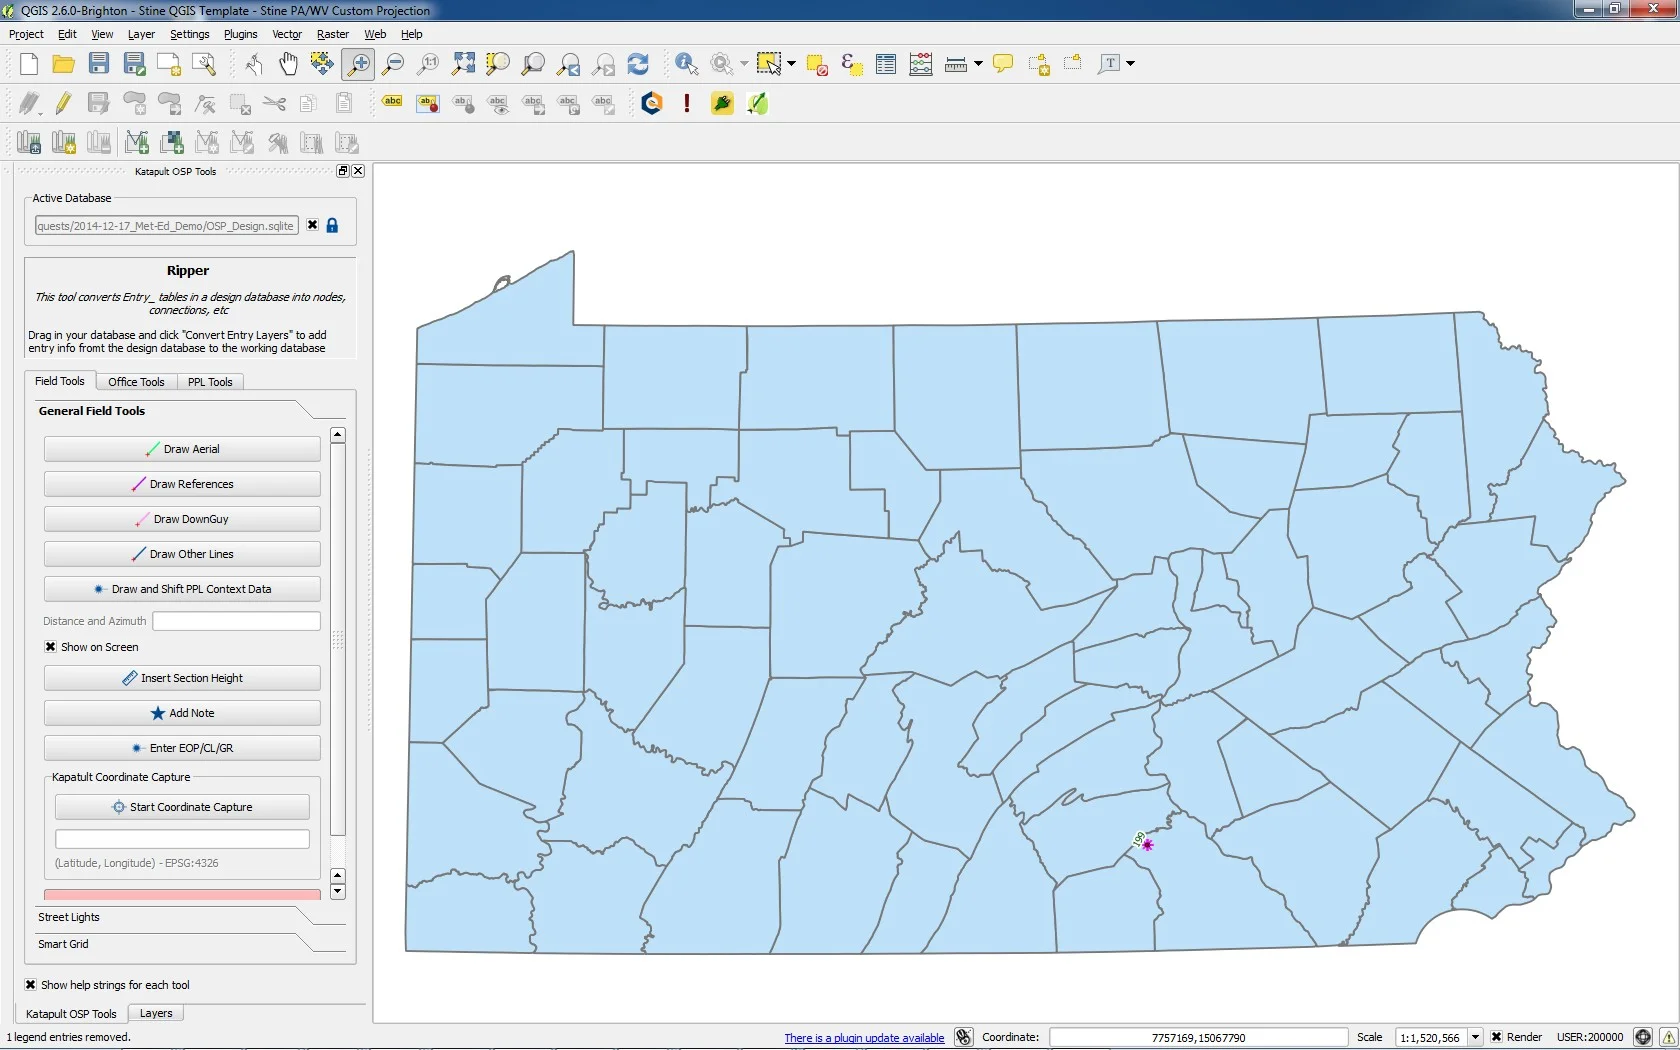
Task: Click the yellow abc Layer Labeling icon
Action: click(x=392, y=103)
